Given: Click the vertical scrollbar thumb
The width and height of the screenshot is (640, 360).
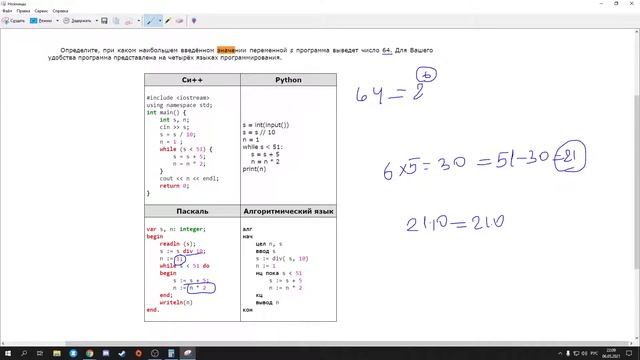Looking at the screenshot, I should (637, 182).
